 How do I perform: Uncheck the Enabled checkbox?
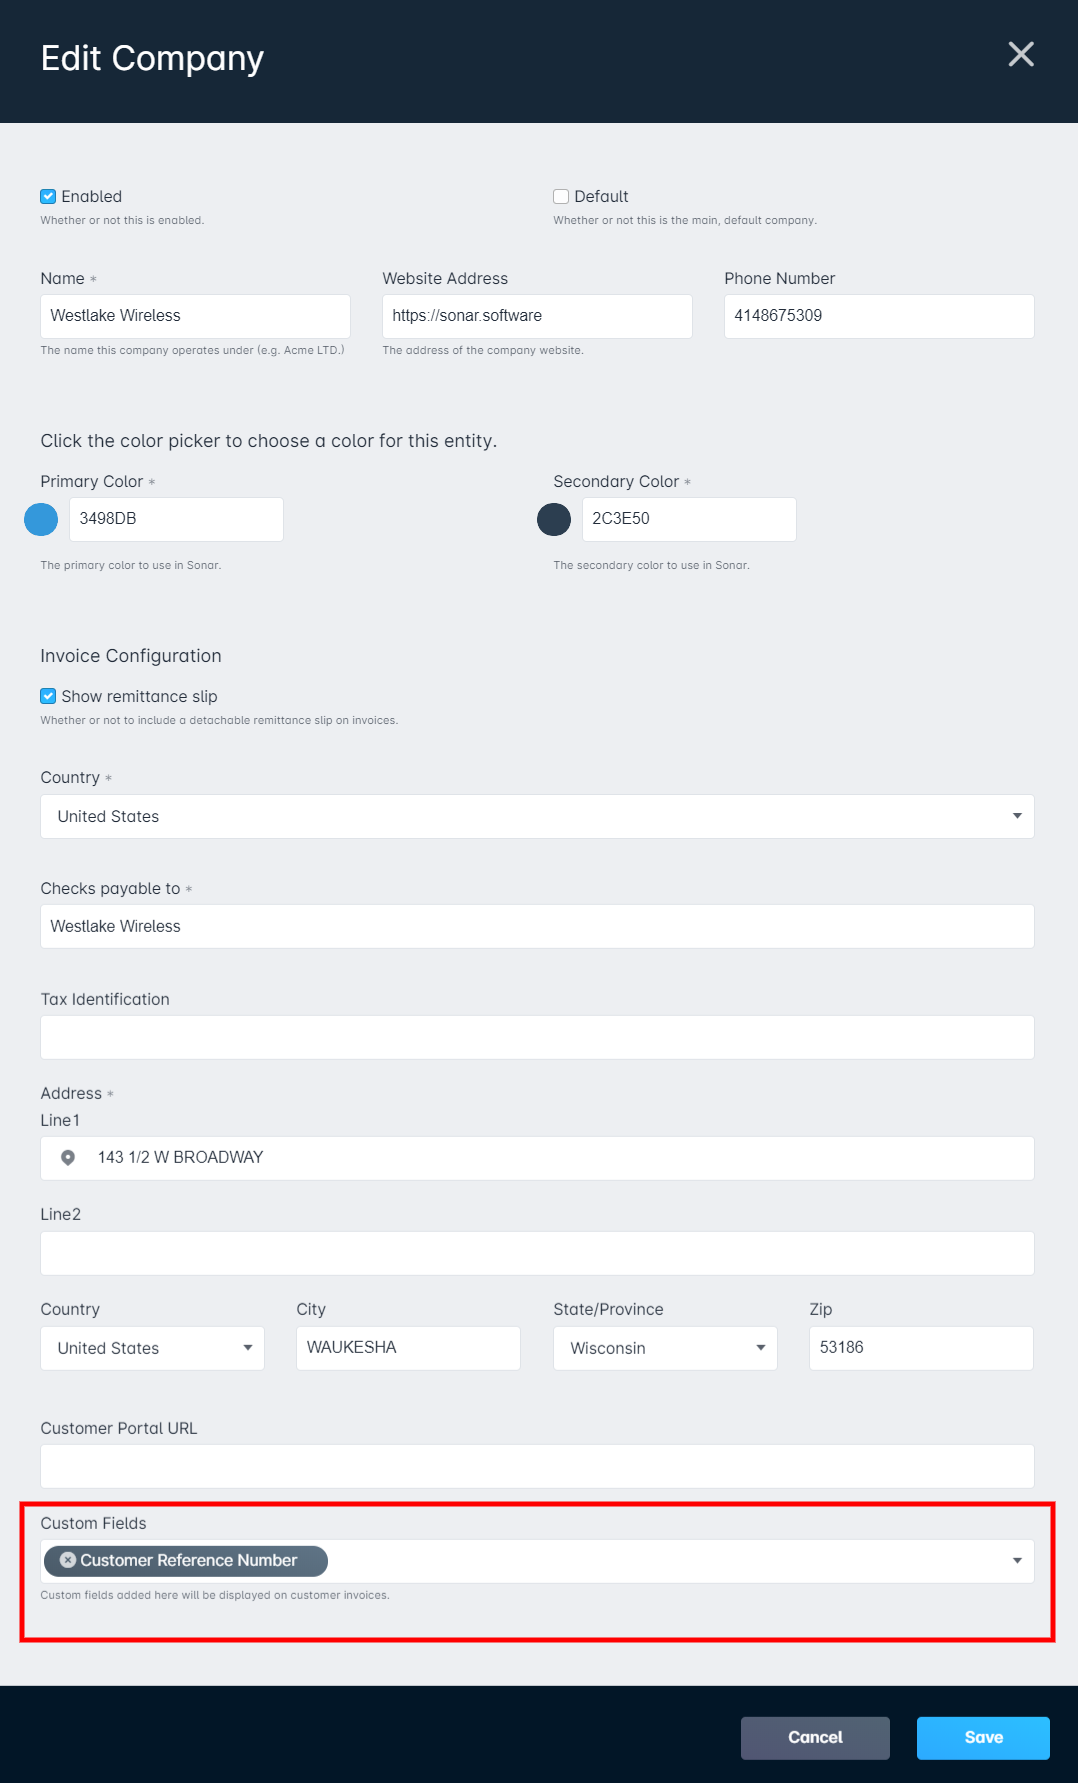coord(48,196)
